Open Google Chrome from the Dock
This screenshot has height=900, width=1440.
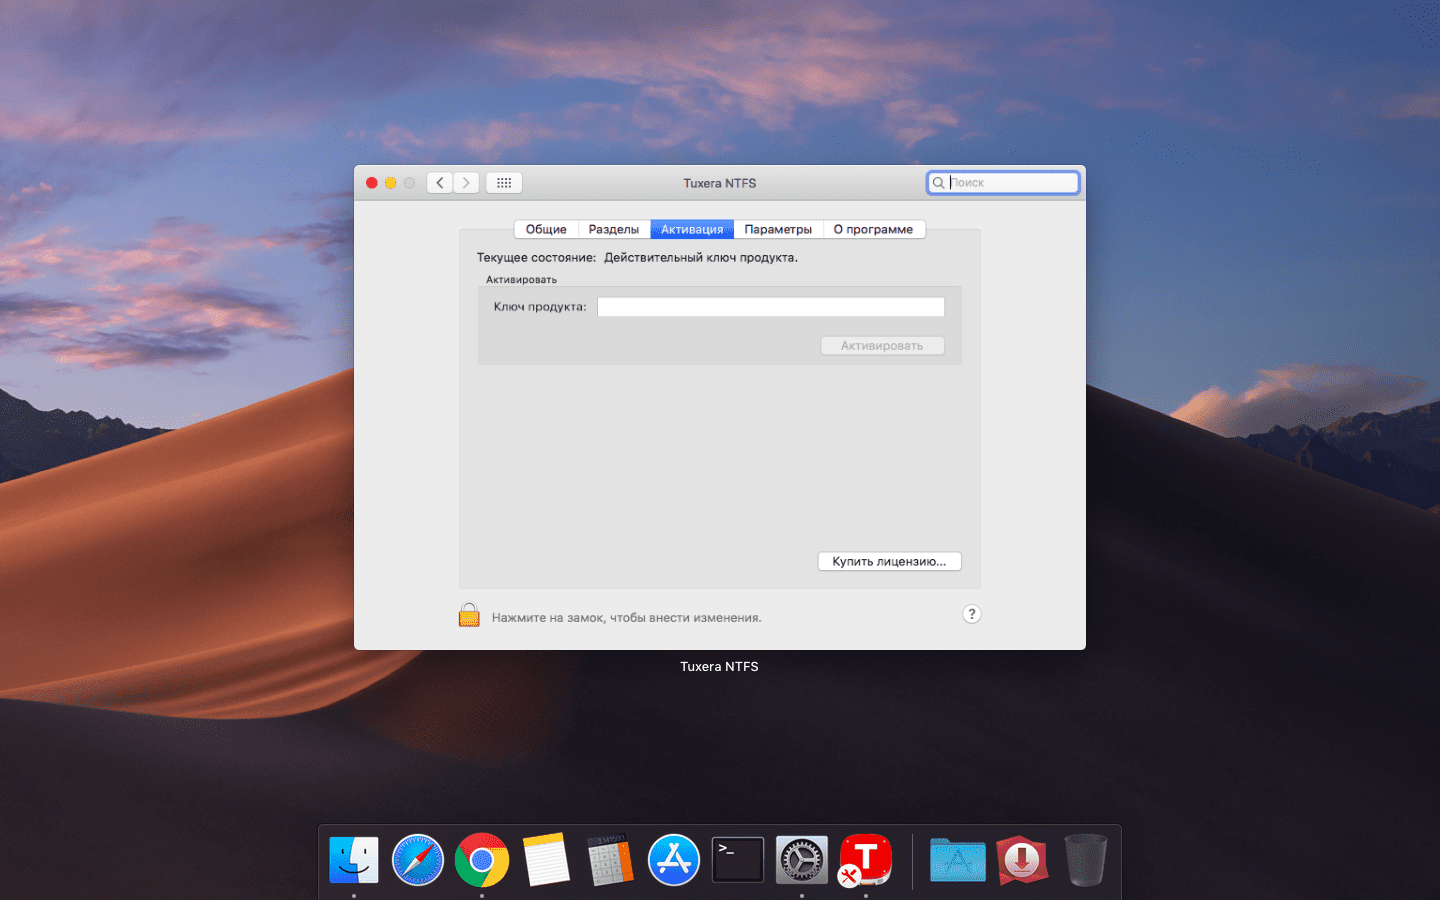point(482,860)
